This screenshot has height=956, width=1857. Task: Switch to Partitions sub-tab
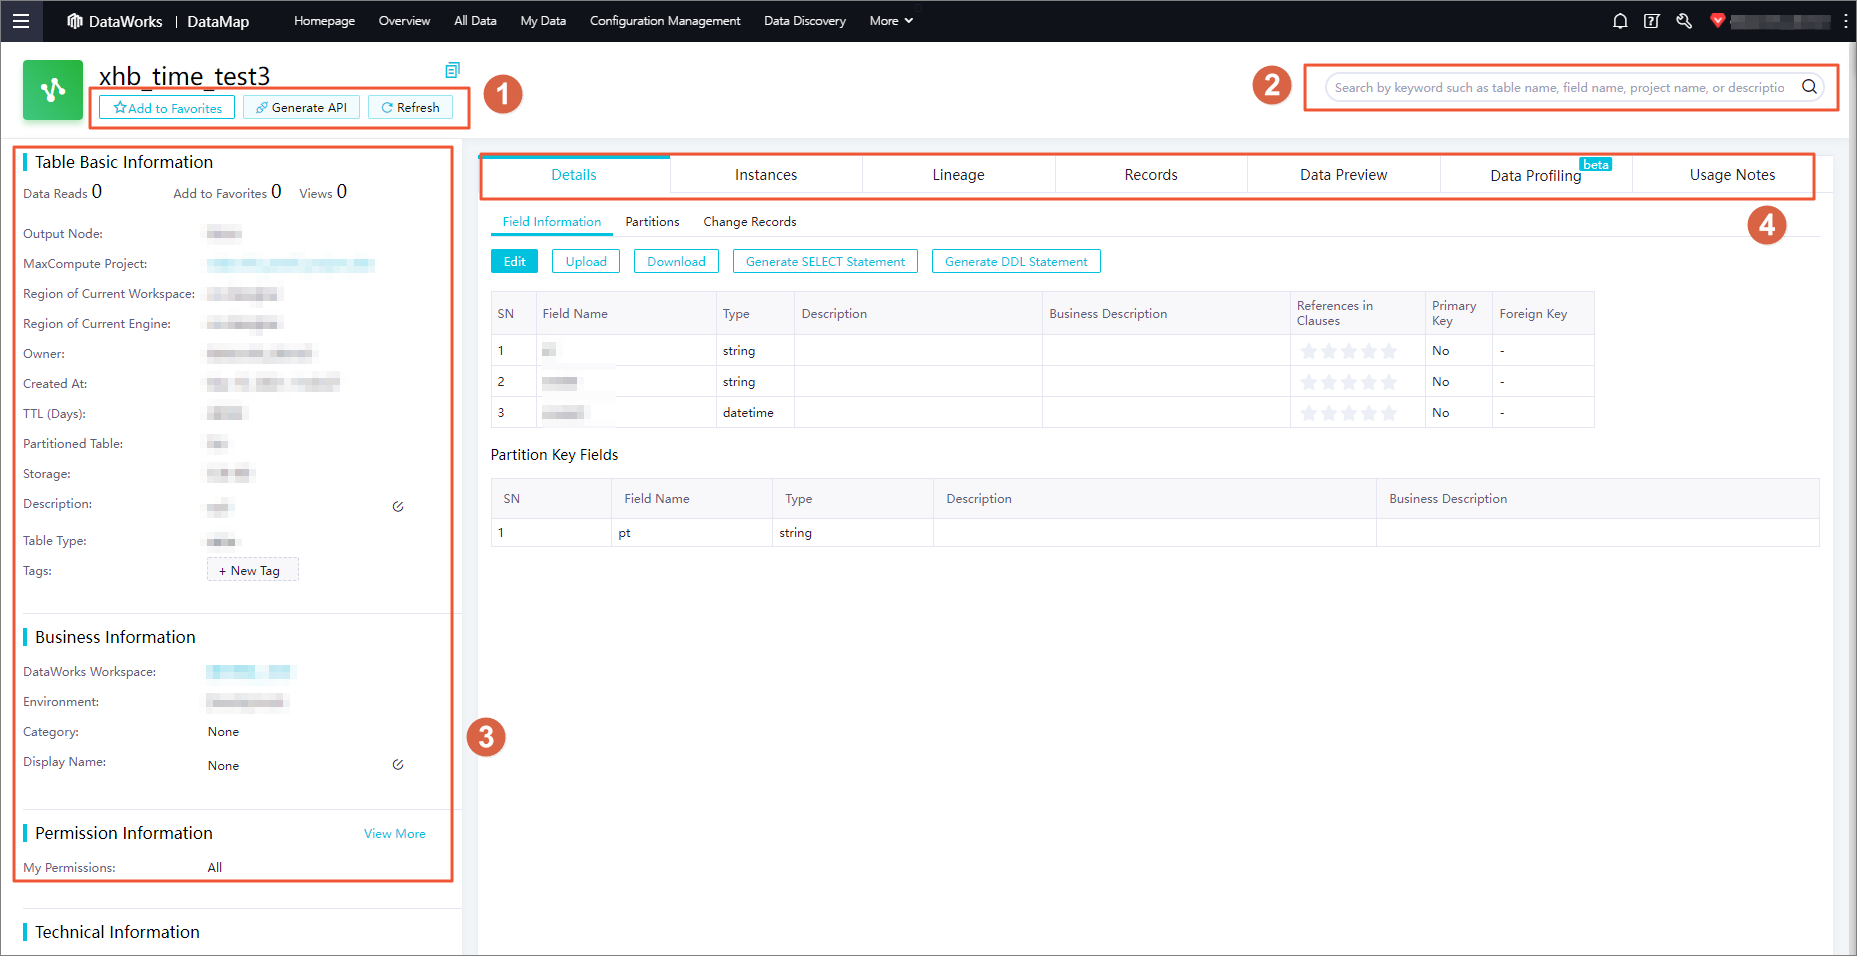tap(652, 222)
